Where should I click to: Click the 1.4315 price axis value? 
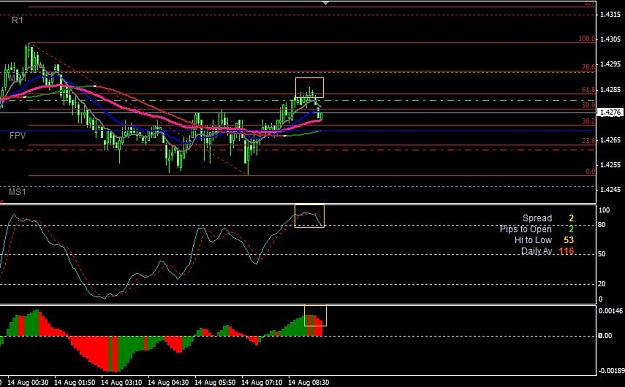tap(610, 15)
